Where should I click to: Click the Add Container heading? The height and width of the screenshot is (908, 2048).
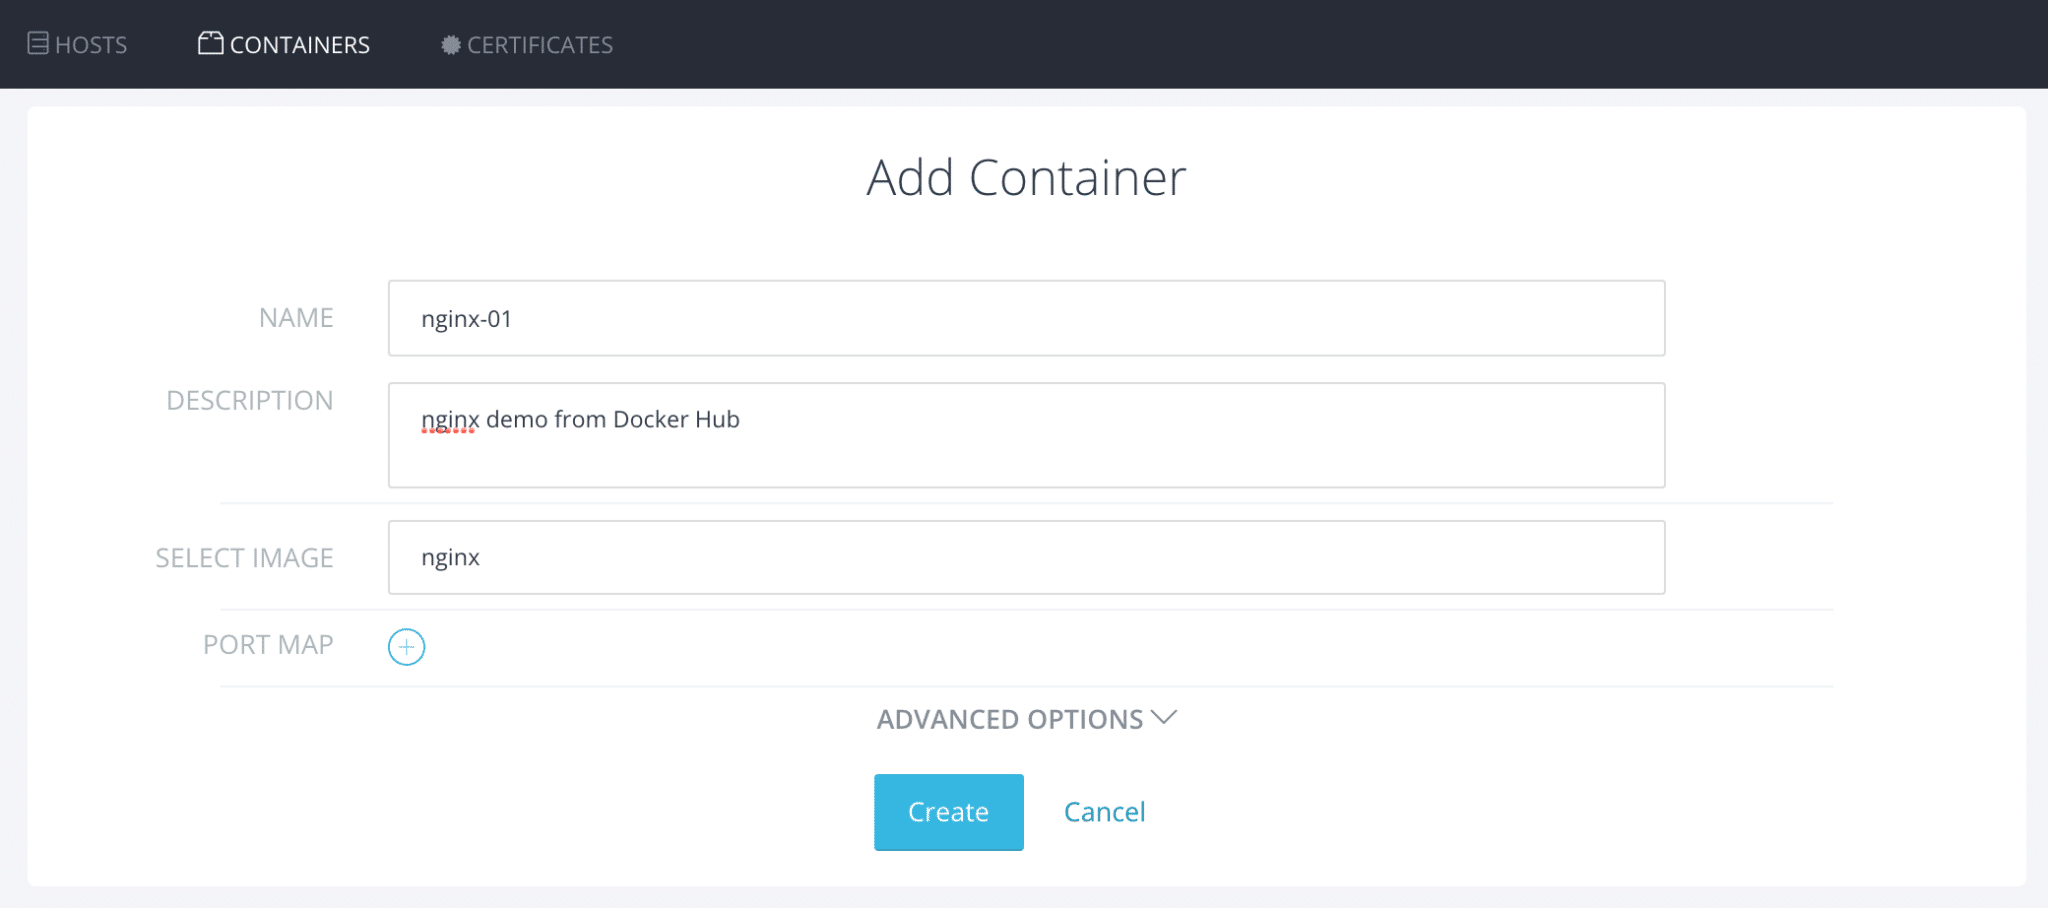coord(1026,178)
